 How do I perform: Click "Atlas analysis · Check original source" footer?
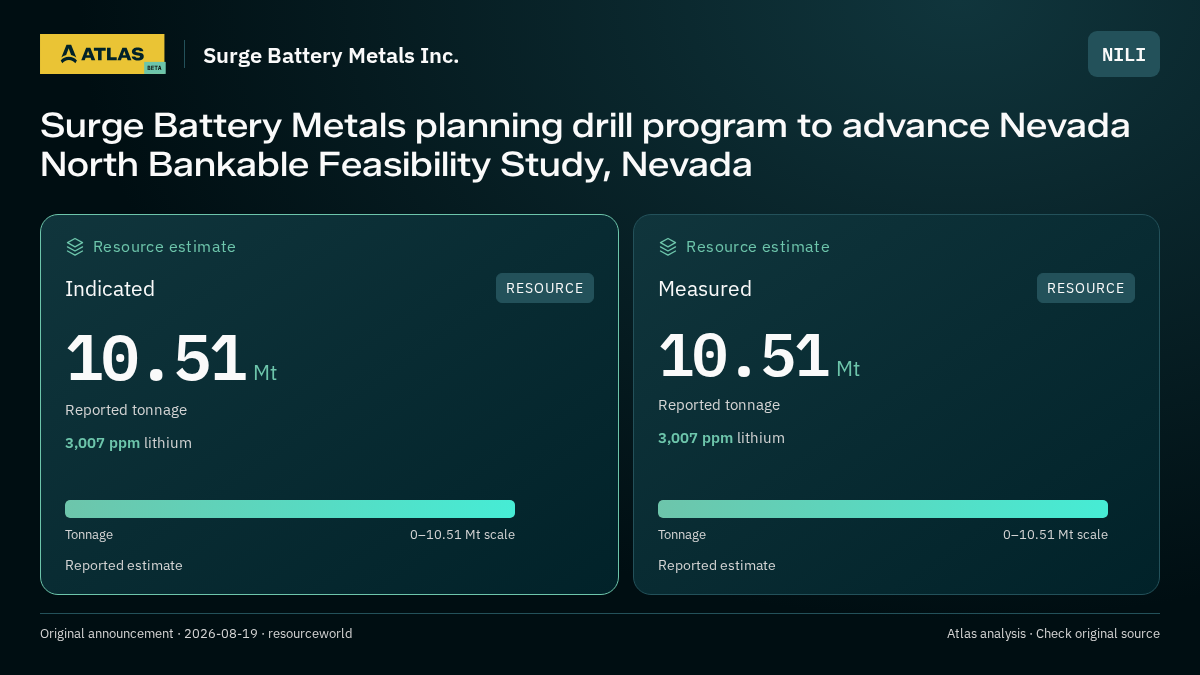point(1053,634)
